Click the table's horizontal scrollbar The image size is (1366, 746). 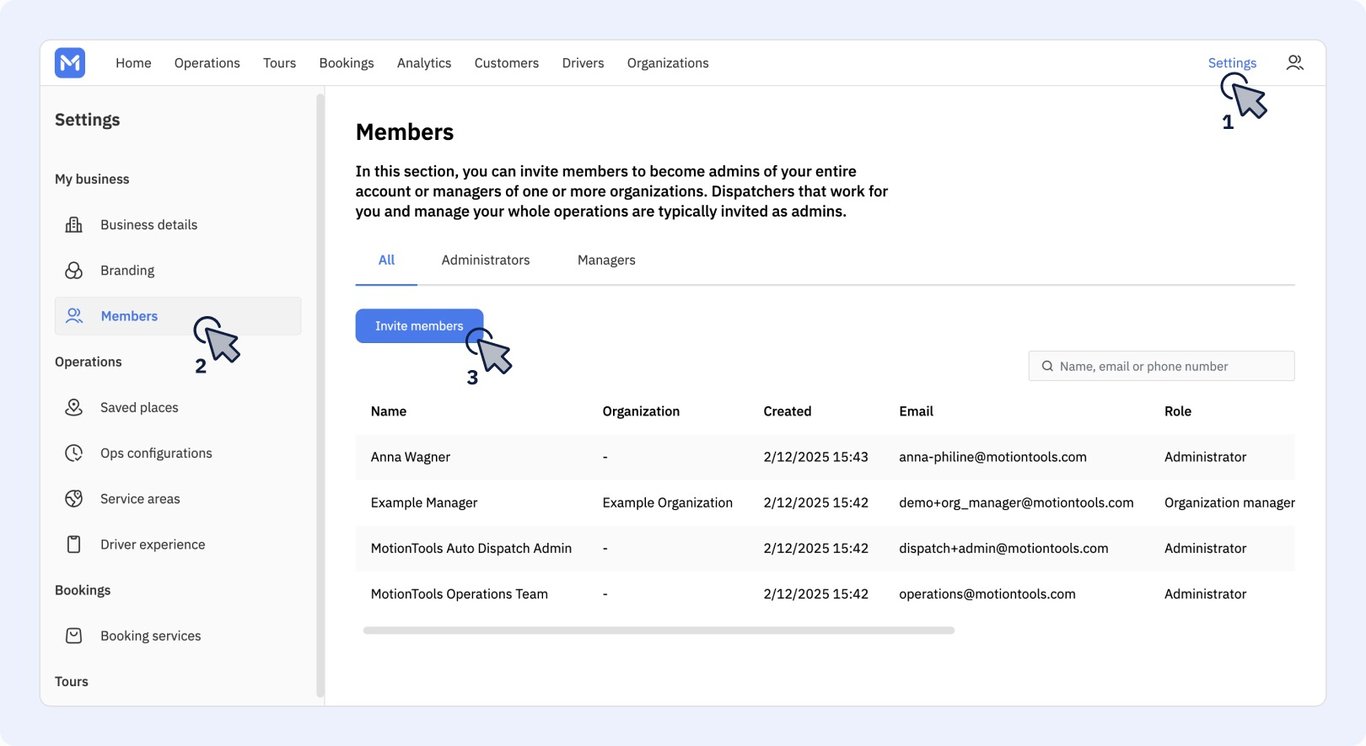(659, 631)
